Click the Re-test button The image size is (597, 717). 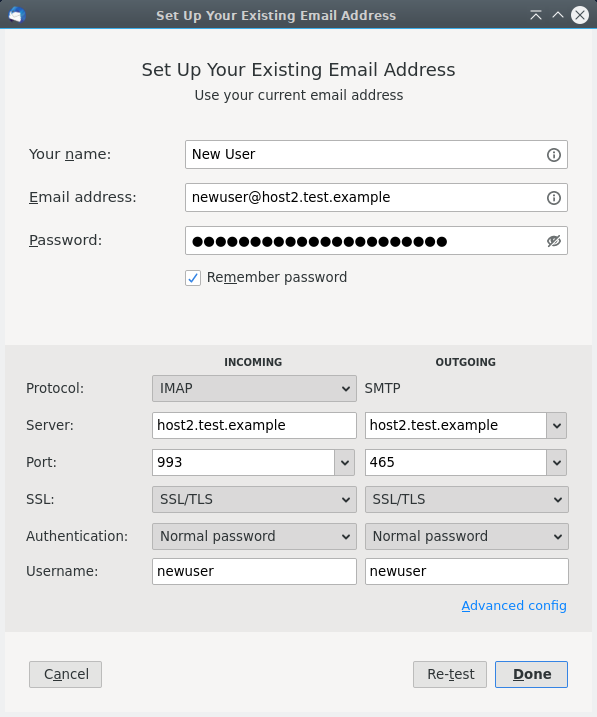(x=450, y=674)
